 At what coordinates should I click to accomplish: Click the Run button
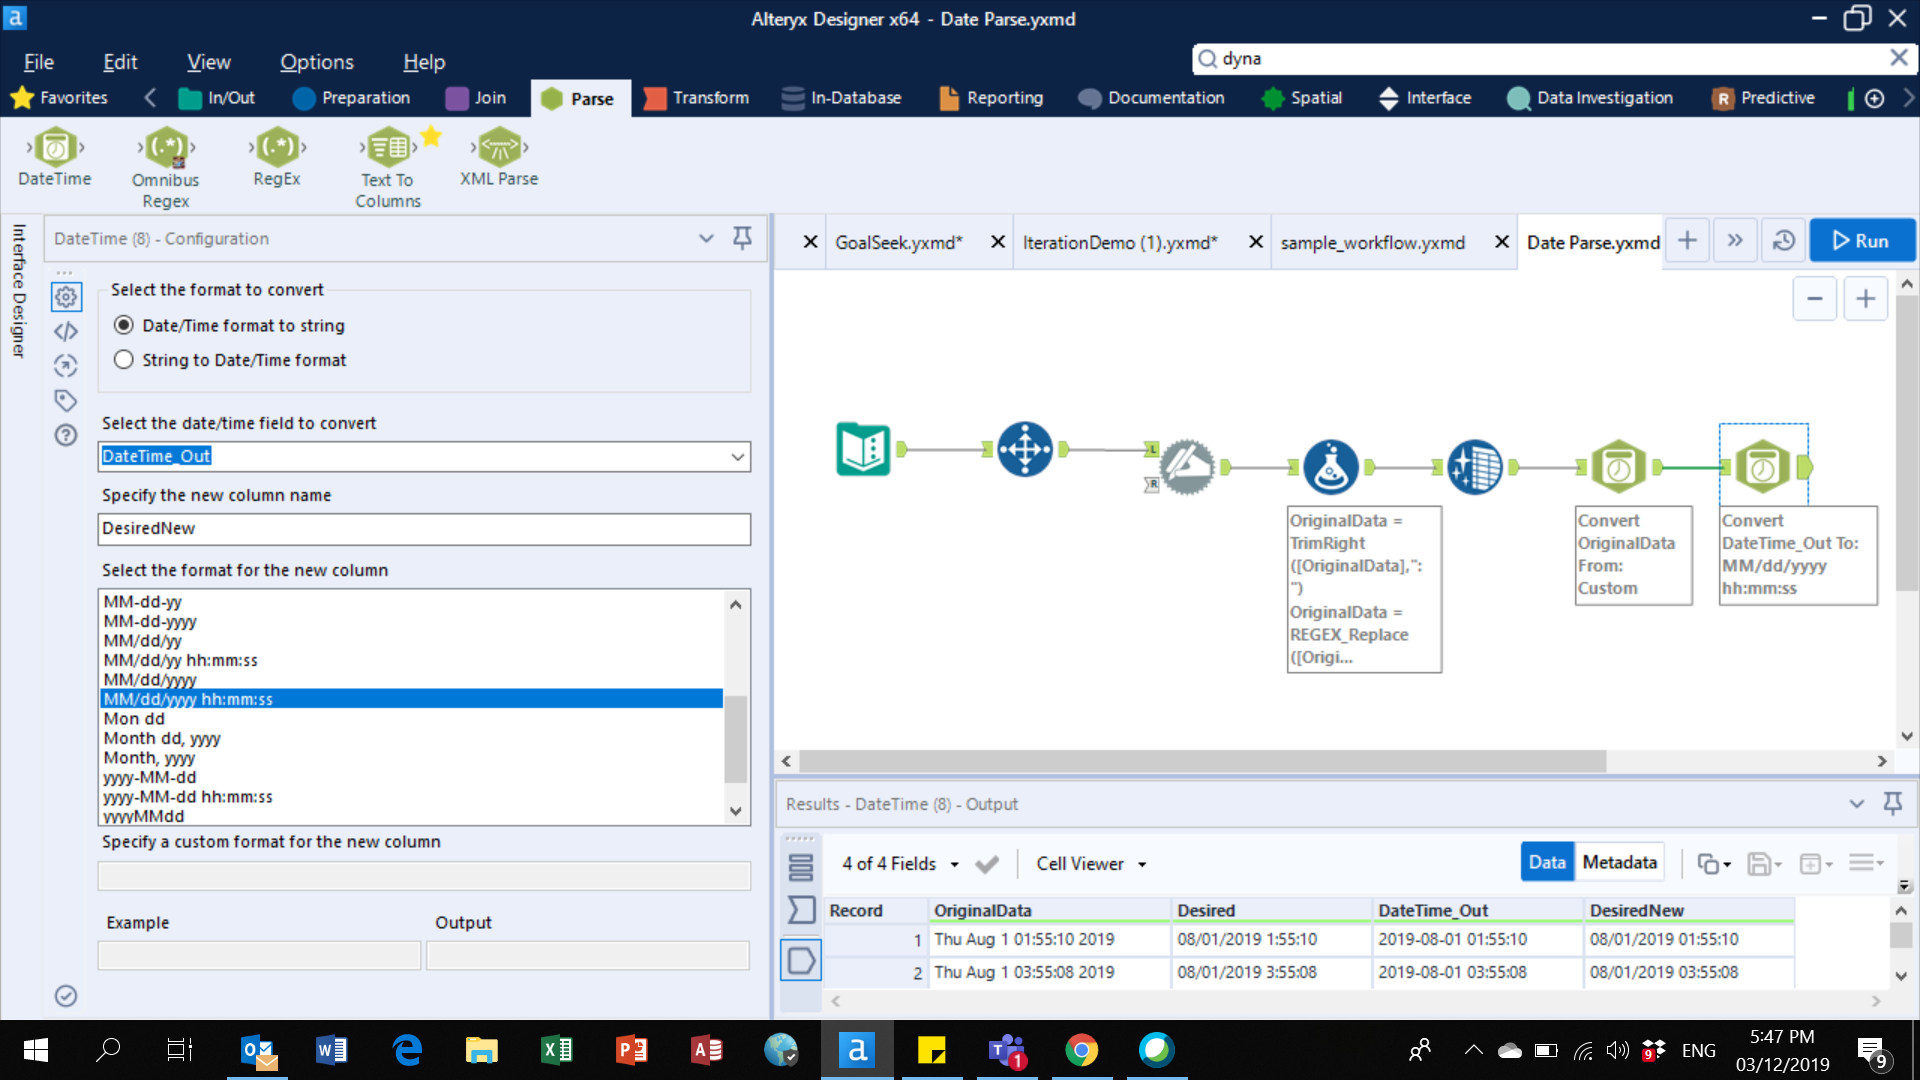point(1859,240)
